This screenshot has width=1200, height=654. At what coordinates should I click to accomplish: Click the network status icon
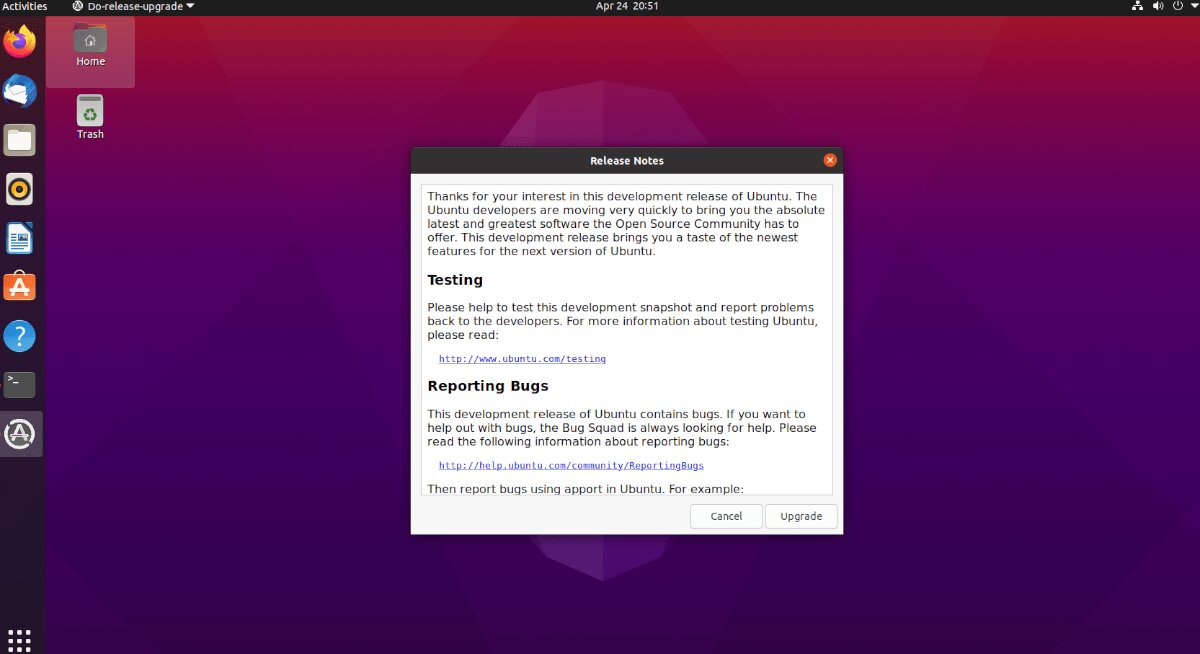coord(1137,5)
